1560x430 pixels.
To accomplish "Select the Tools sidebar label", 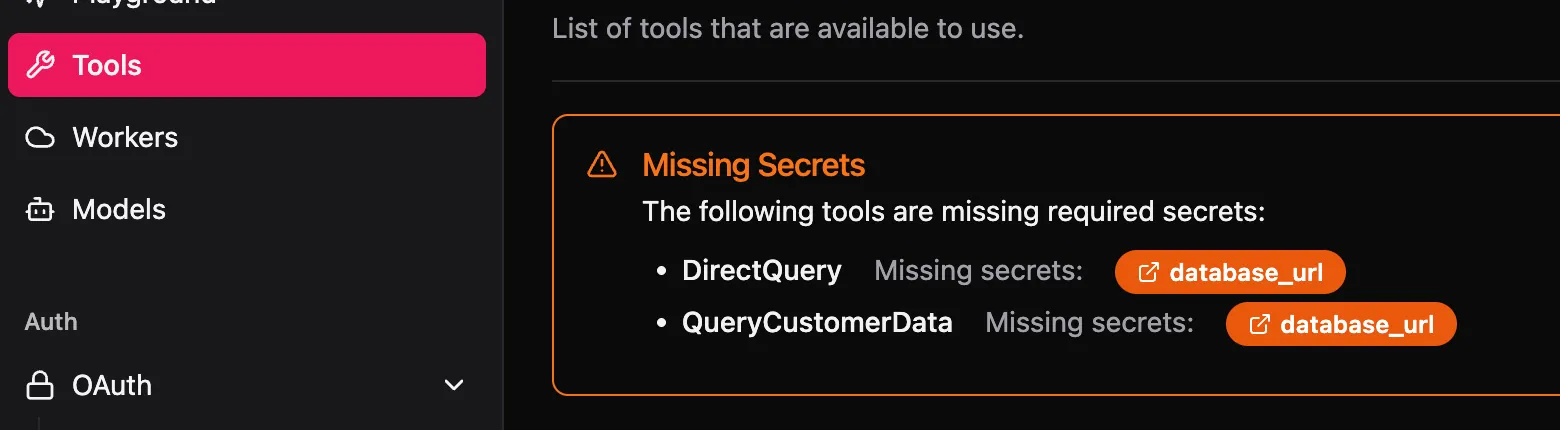I will point(107,66).
